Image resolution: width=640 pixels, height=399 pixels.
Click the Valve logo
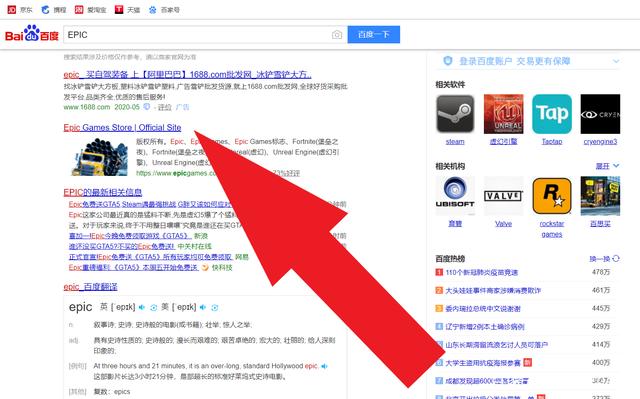pyautogui.click(x=503, y=196)
